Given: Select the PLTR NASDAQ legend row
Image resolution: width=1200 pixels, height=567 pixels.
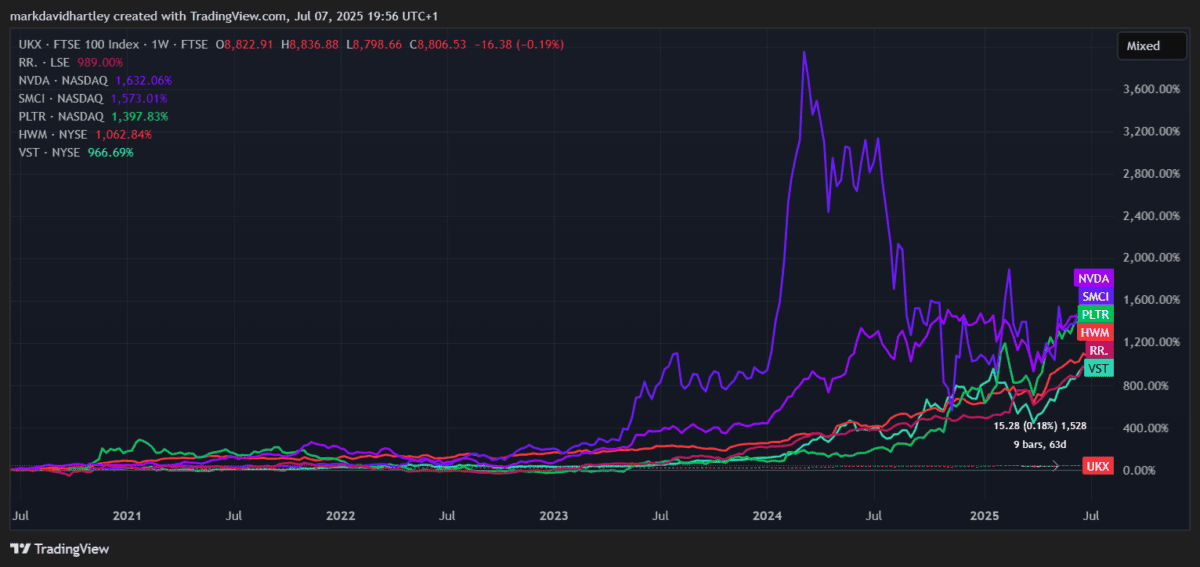Looking at the screenshot, I should click(x=93, y=116).
